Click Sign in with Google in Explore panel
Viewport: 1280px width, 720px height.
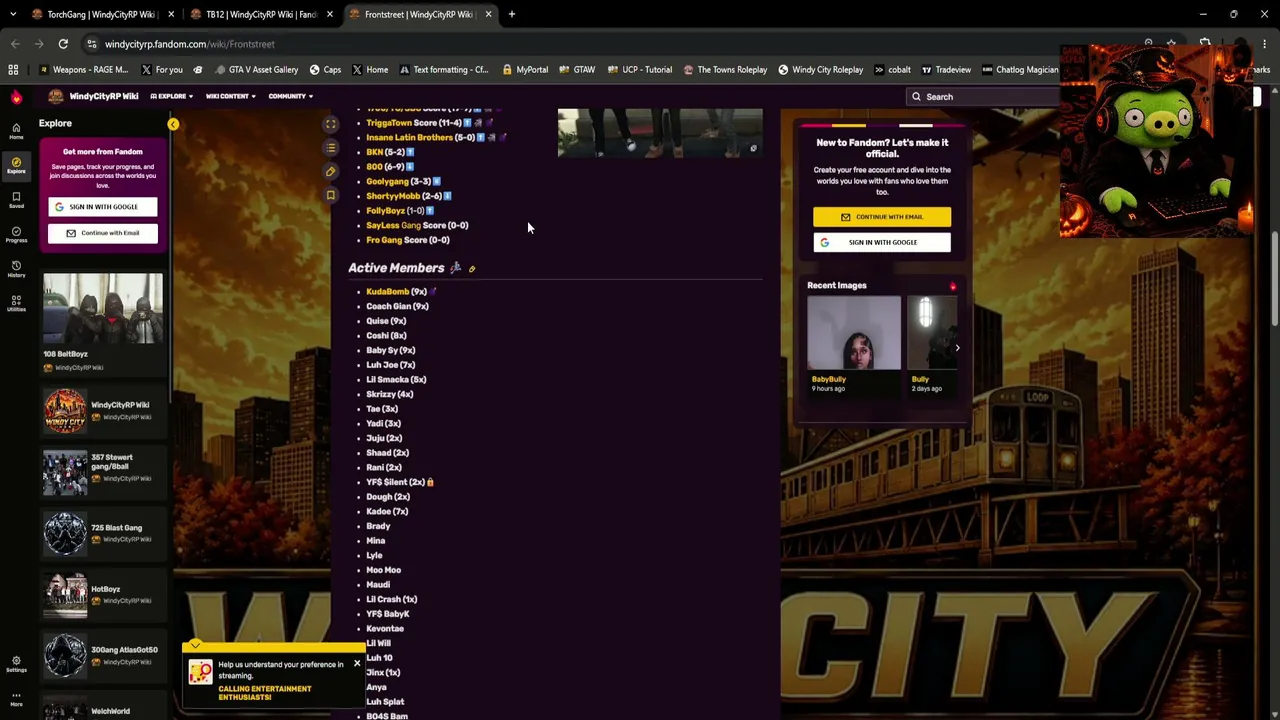[103, 207]
